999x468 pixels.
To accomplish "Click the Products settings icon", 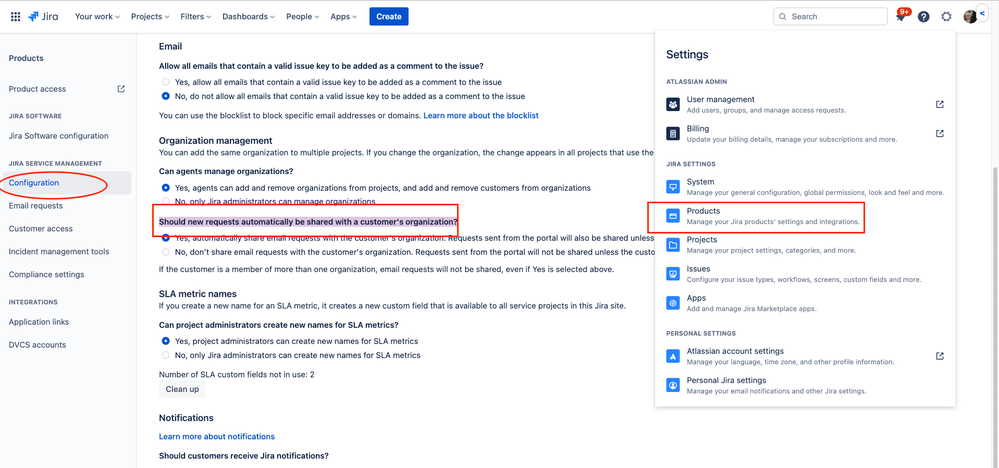I will click(x=673, y=216).
